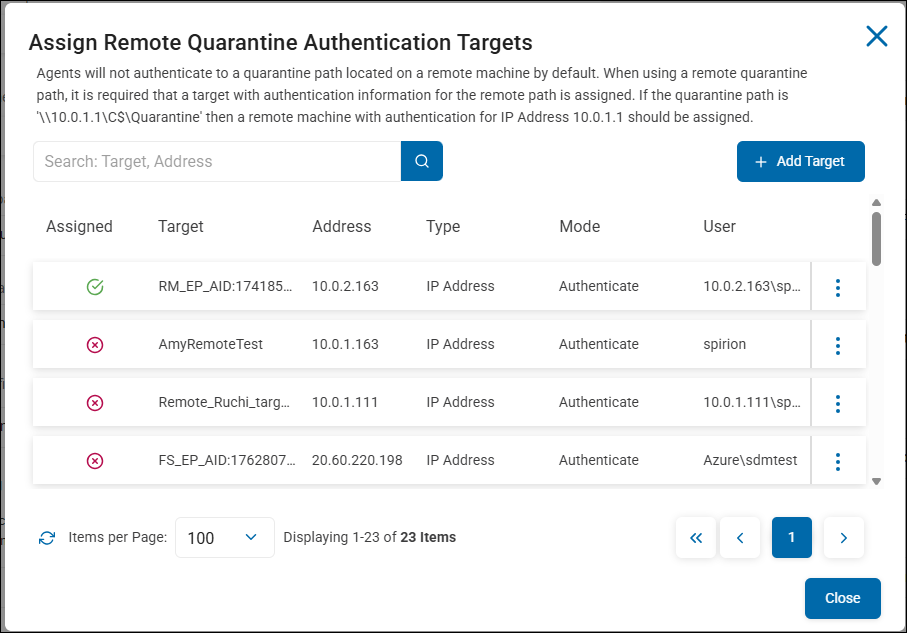Sort by the Target column header

click(x=181, y=227)
